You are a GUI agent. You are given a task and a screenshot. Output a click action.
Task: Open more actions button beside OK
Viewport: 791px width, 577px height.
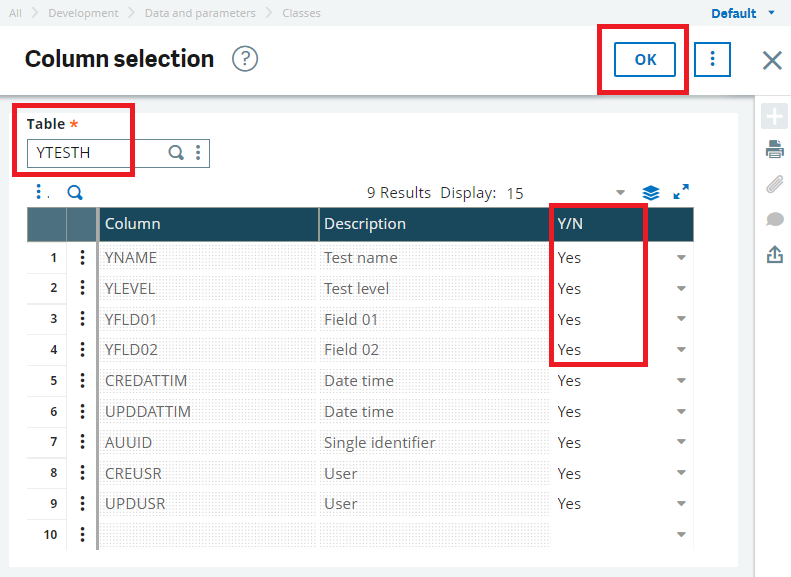712,60
